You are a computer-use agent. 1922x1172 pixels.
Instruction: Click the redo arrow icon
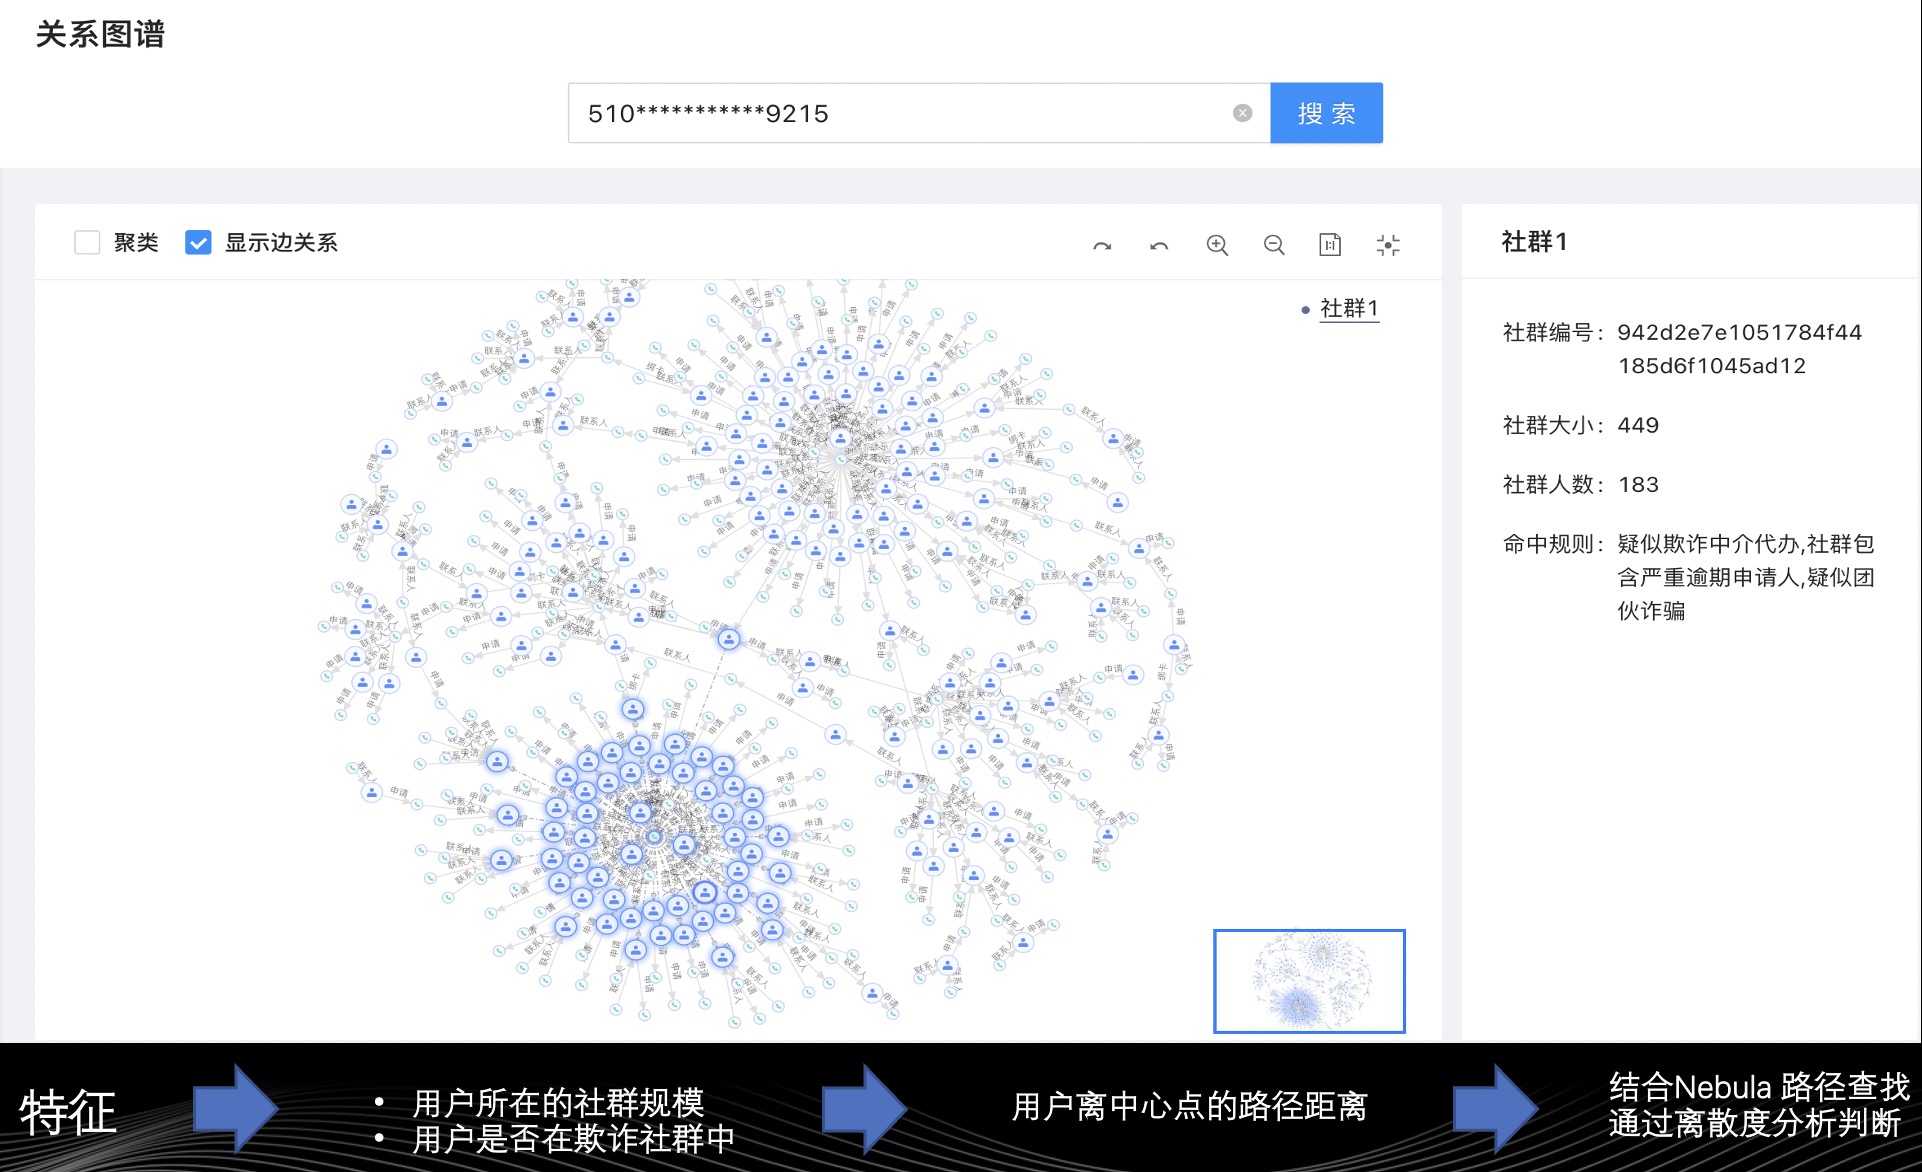(1102, 245)
